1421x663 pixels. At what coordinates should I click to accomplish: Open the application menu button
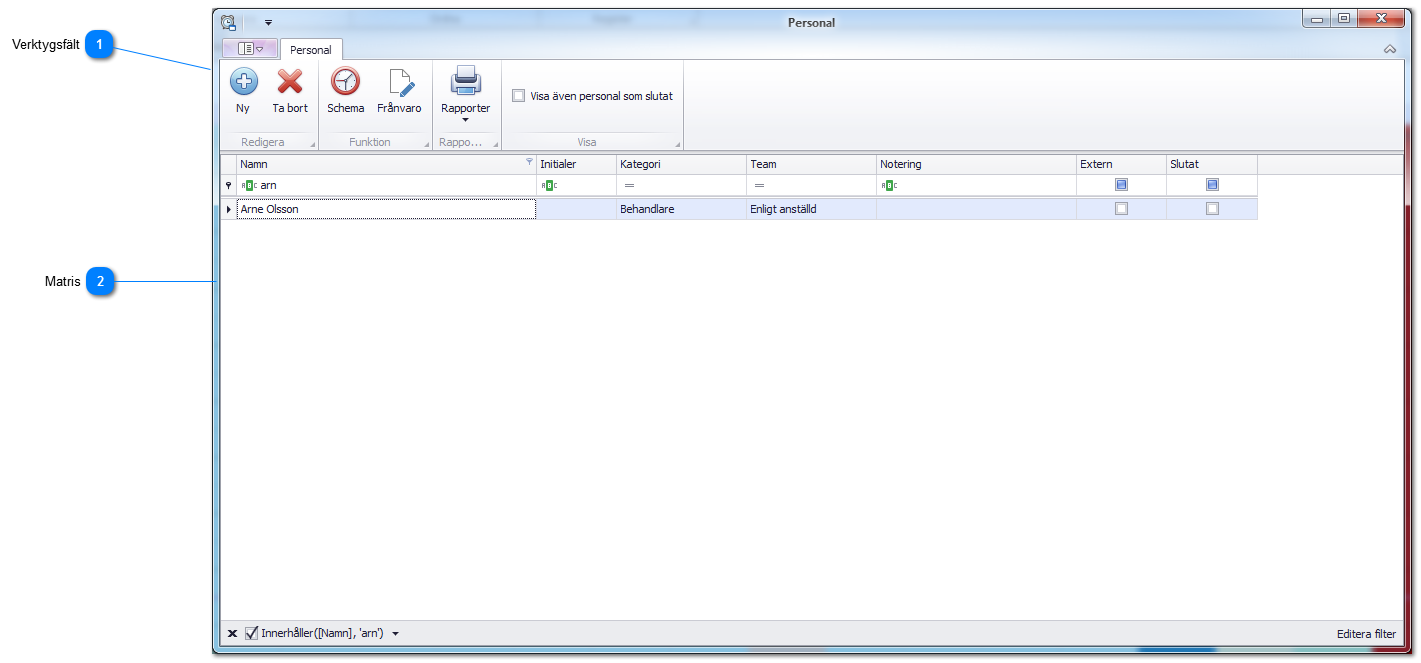pos(250,48)
